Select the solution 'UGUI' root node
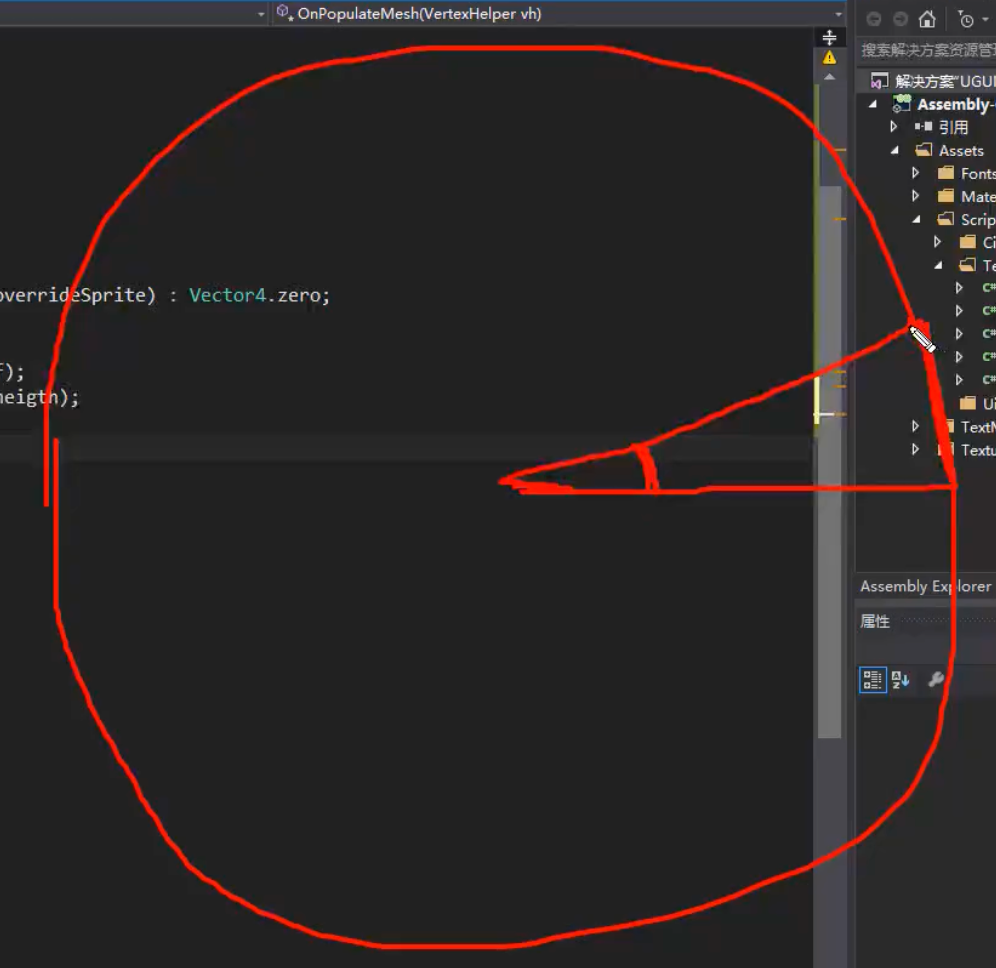The image size is (996, 968). point(945,81)
